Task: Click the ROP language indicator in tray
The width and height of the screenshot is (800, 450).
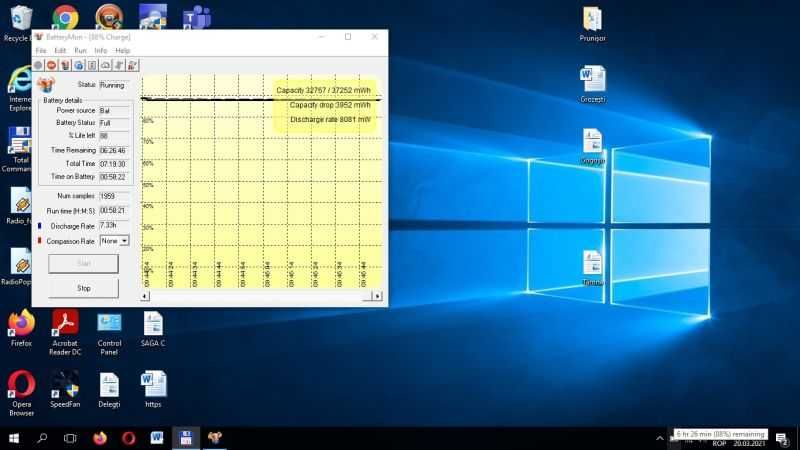Action: (719, 443)
